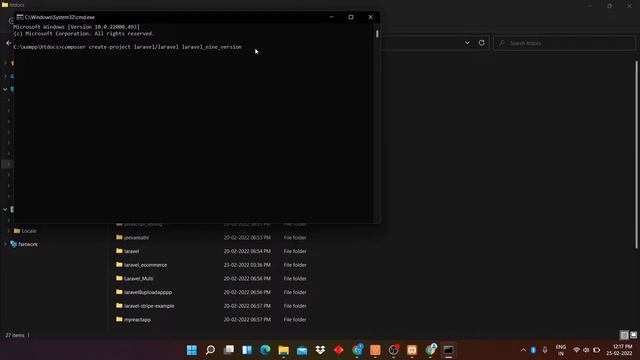Open taskbar Search magnifier

[x=210, y=350]
